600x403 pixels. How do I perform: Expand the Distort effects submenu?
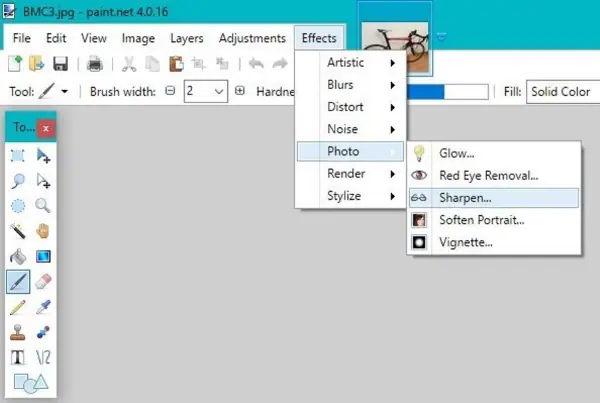click(x=350, y=107)
